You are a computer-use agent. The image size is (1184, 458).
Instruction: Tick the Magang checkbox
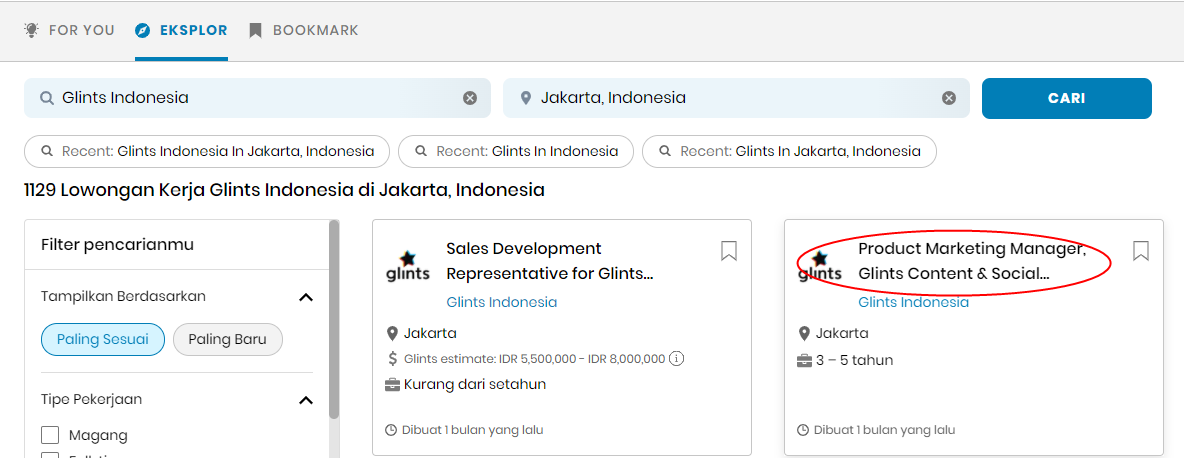[50, 435]
